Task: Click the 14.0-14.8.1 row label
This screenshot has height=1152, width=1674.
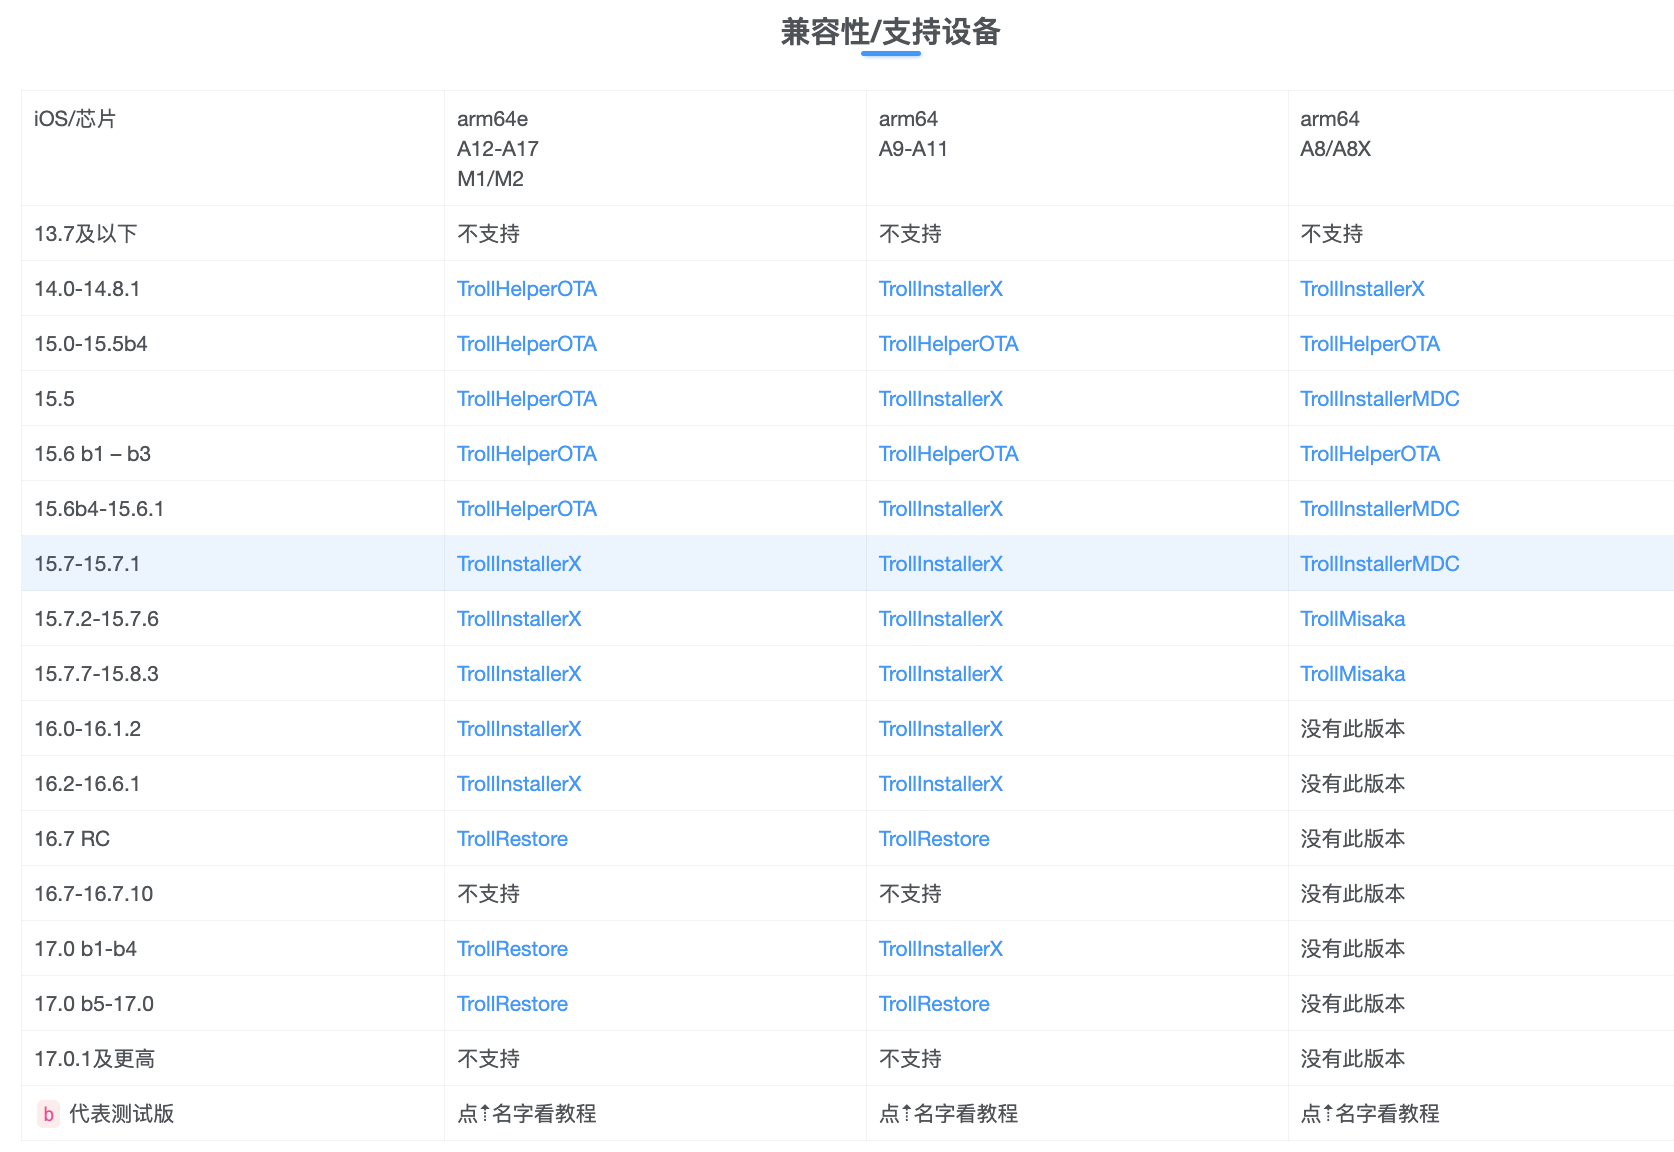Action: point(87,289)
